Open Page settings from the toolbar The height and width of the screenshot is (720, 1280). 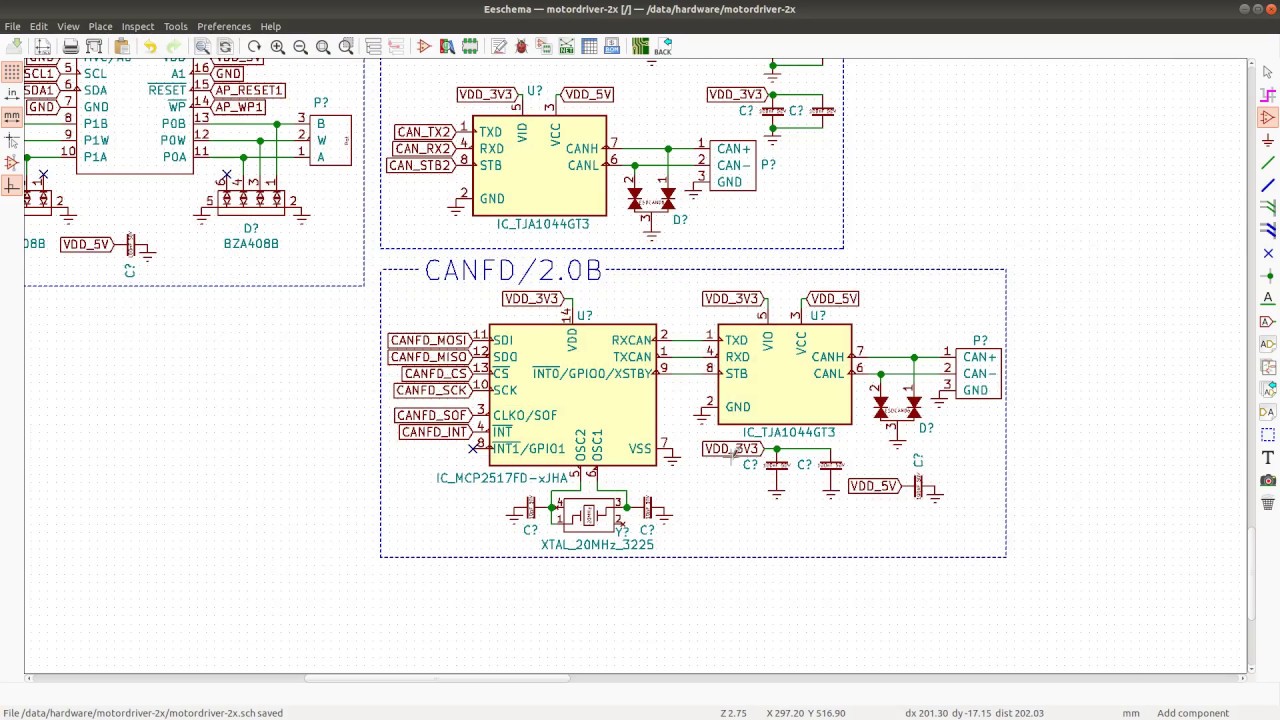point(42,46)
